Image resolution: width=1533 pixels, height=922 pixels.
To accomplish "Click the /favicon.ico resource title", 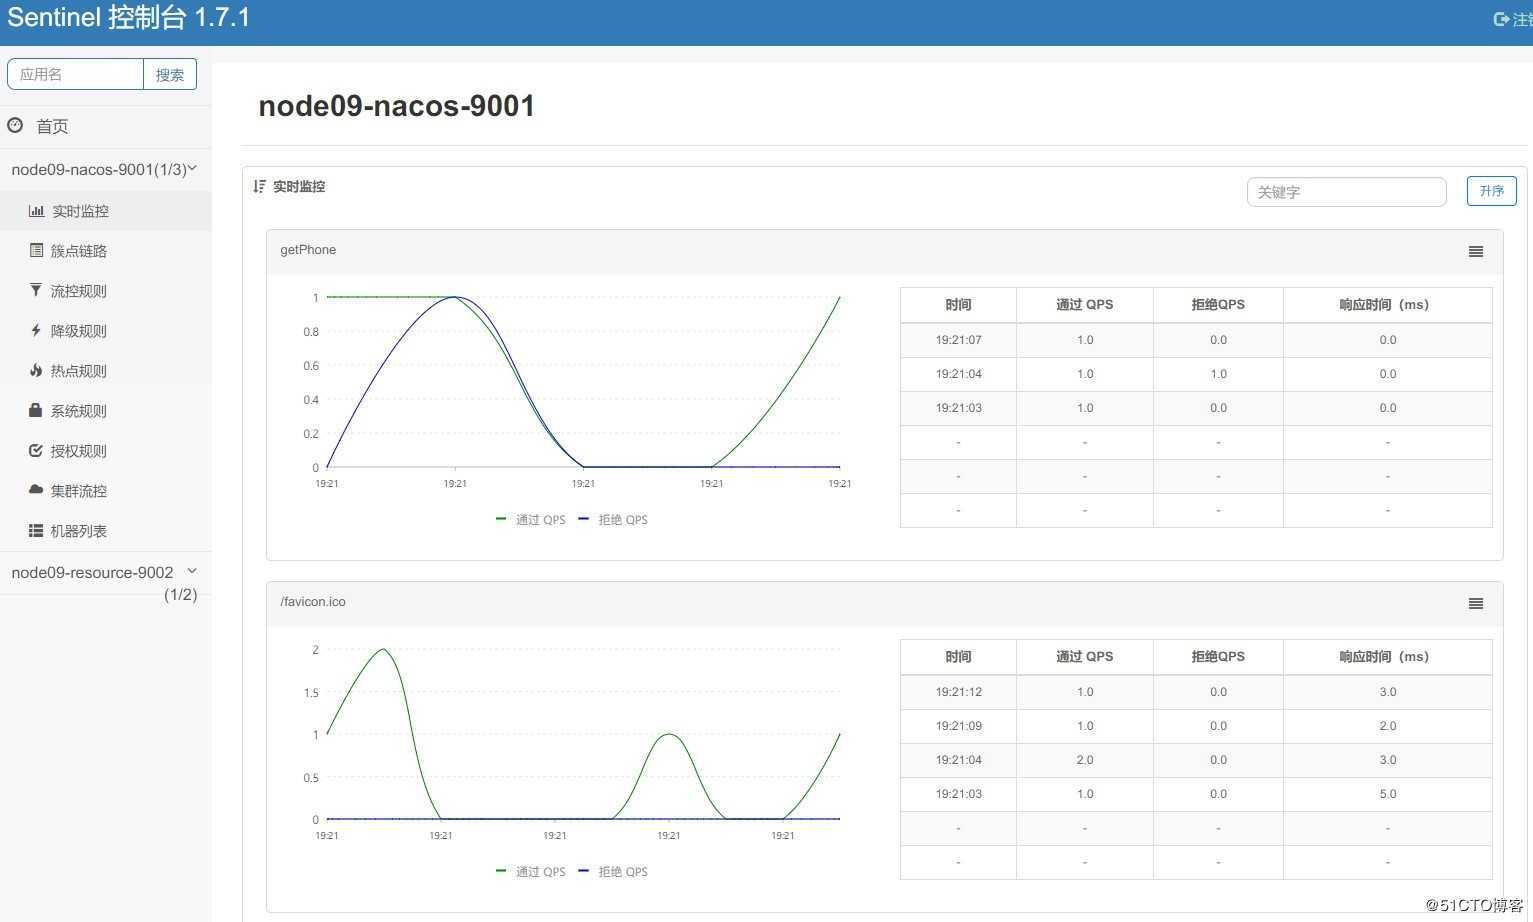I will 313,602.
